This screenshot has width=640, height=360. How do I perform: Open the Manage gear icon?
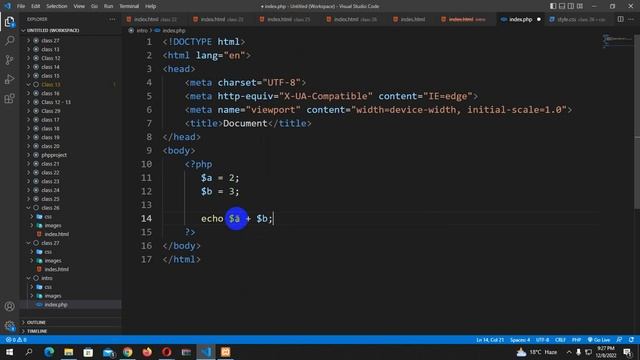pyautogui.click(x=9, y=325)
